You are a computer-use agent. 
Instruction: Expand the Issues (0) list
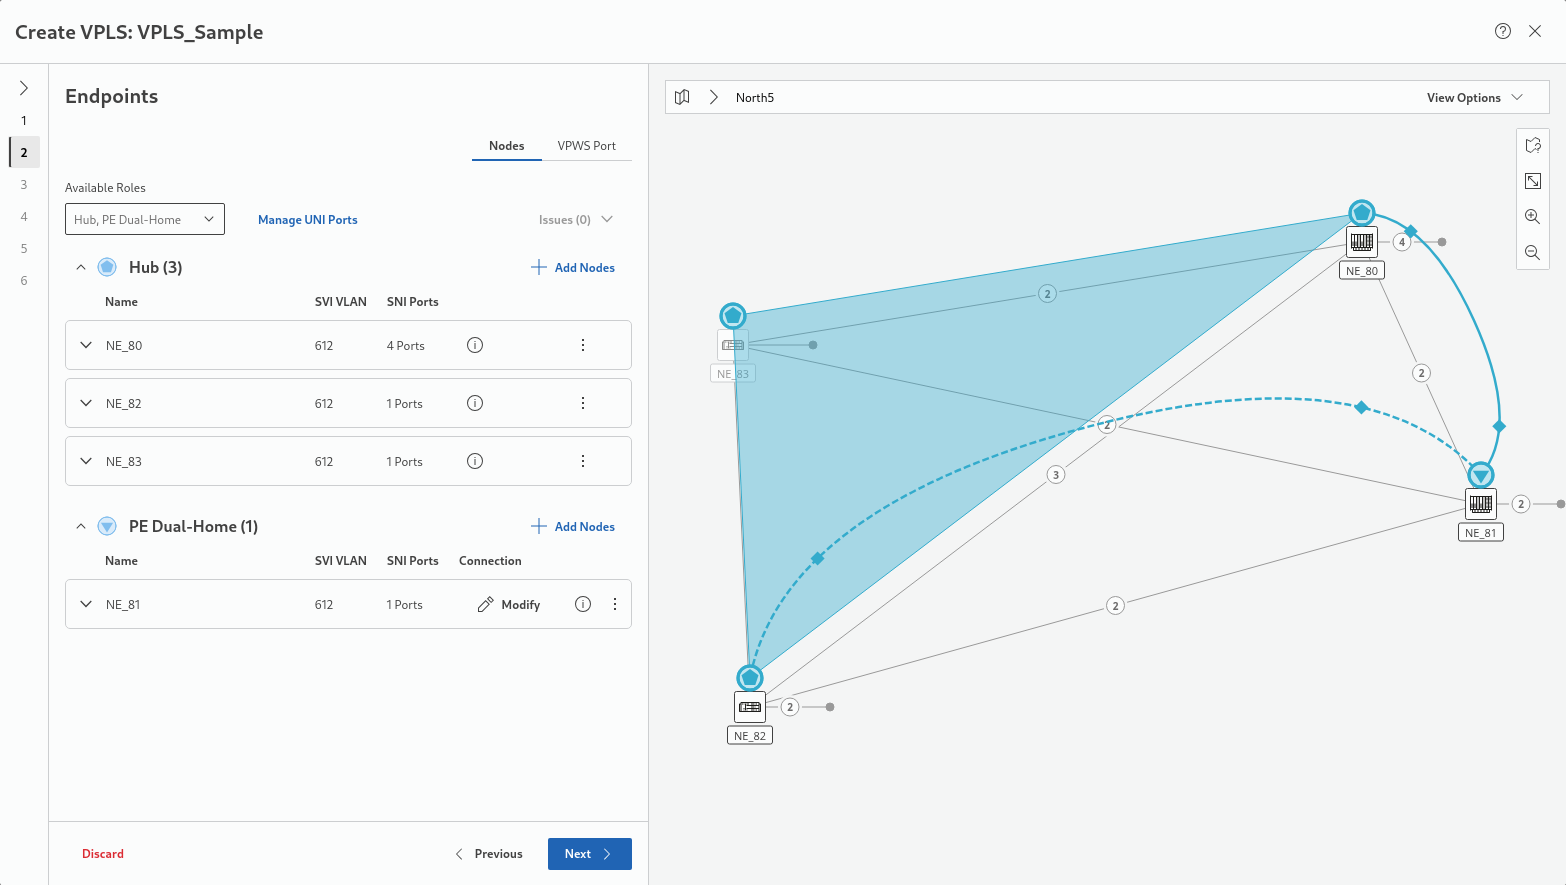tap(576, 219)
